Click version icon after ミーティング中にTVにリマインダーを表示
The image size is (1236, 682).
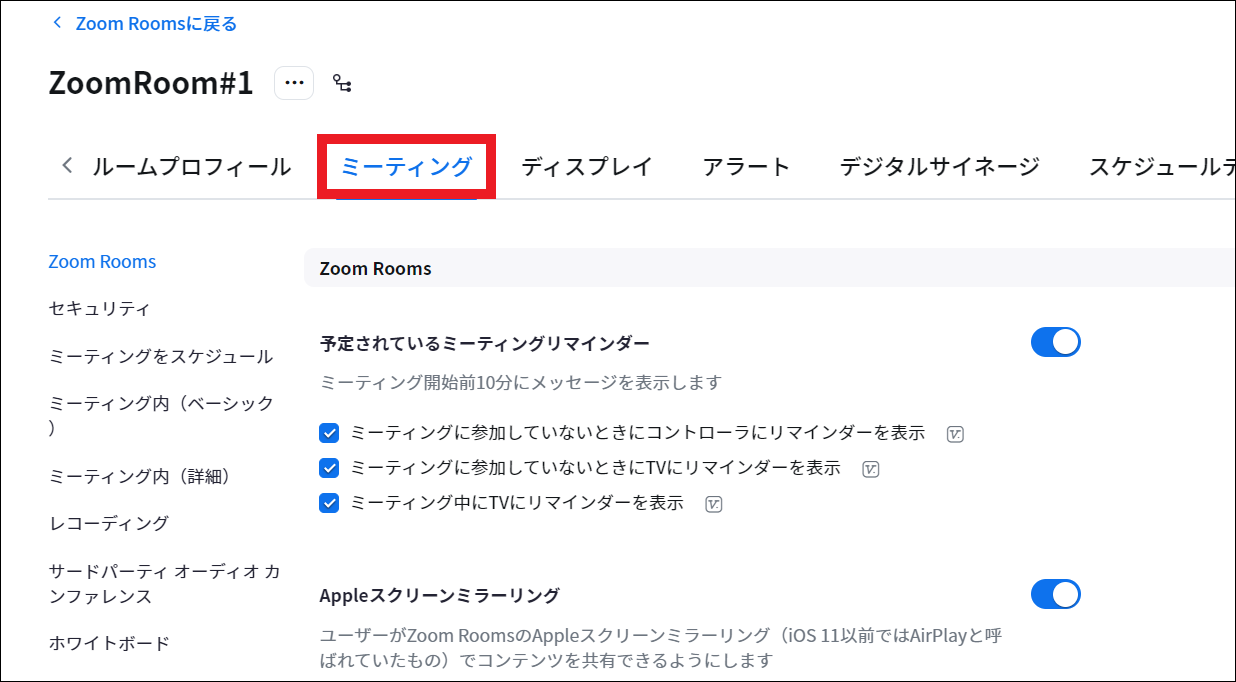(714, 504)
